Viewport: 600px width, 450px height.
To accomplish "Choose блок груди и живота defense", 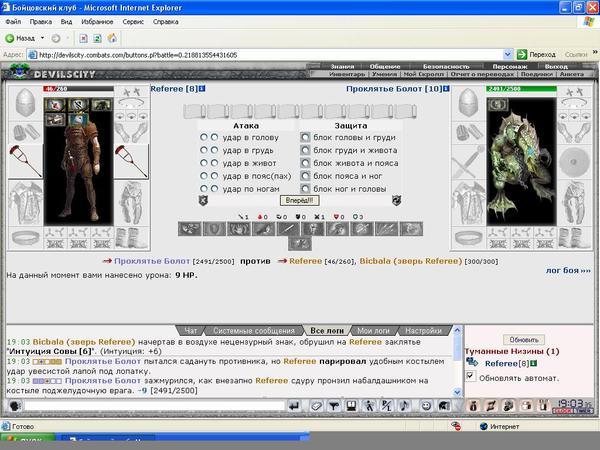I will click(x=305, y=150).
